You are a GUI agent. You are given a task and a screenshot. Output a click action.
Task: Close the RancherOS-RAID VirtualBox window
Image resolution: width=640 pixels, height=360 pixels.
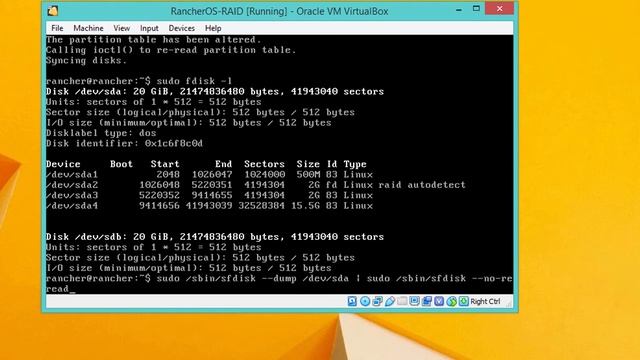[500, 9]
